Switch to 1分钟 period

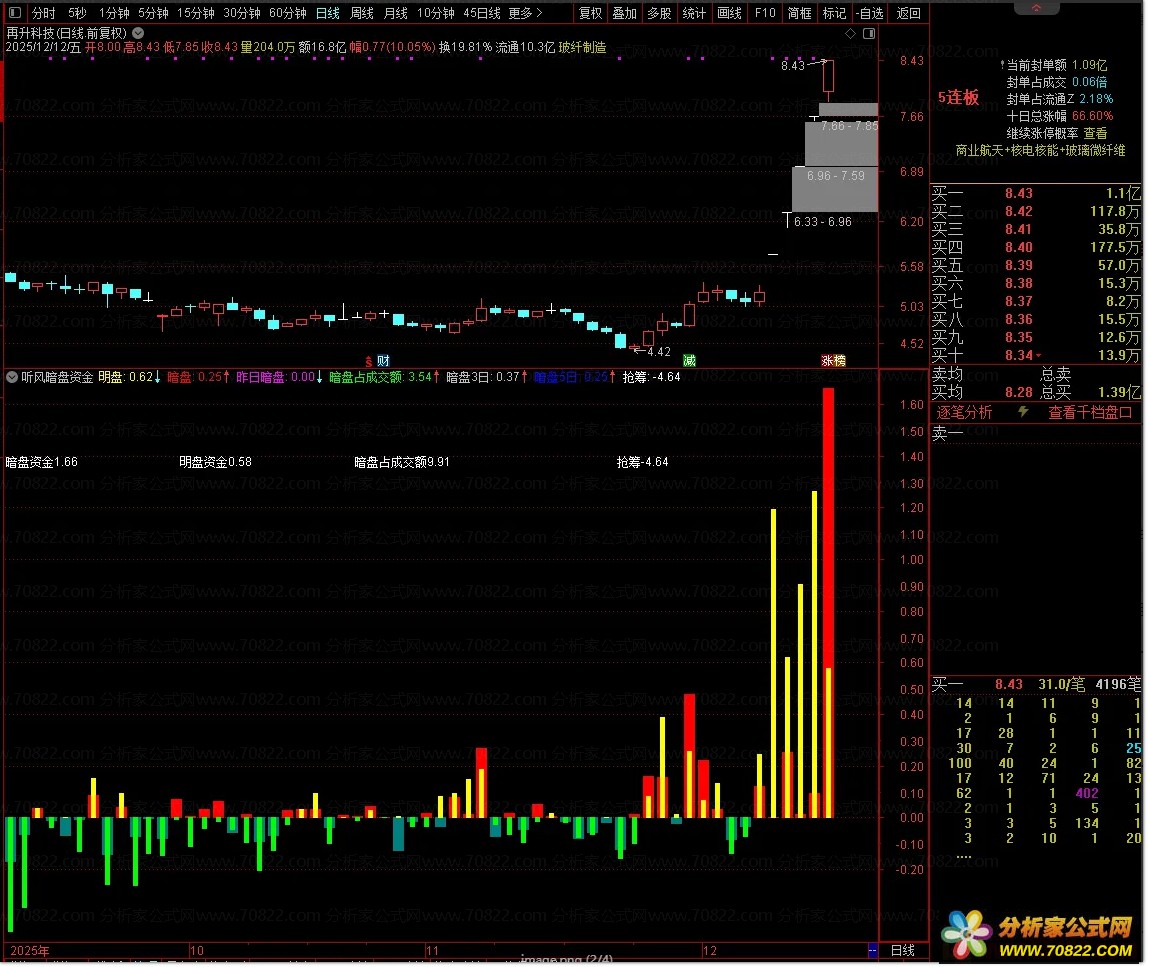coord(114,12)
